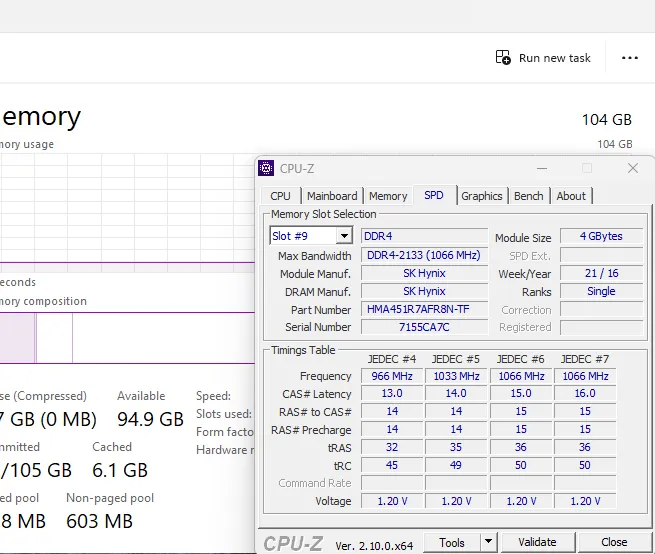Go to the Graphics tab
Image resolution: width=655 pixels, height=554 pixels.
(482, 196)
